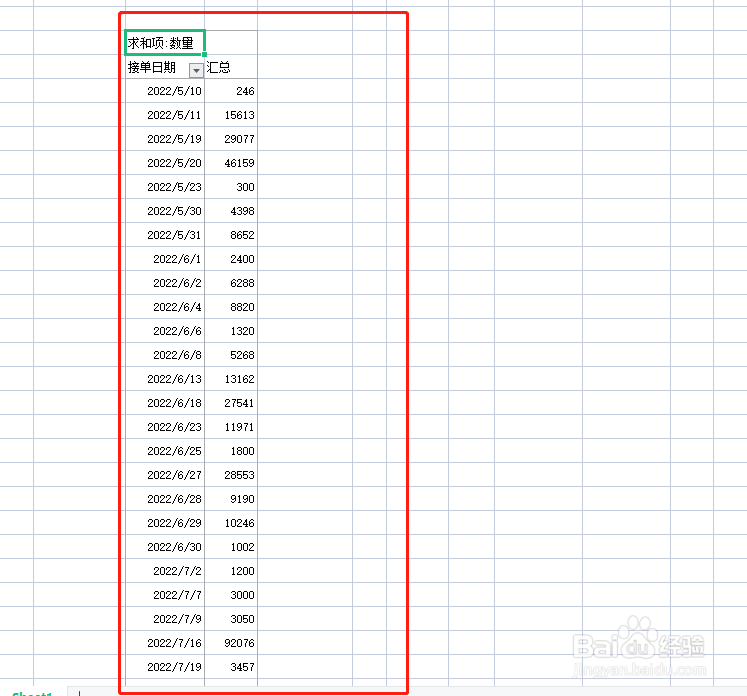Open the 接单日期 filter dropdown arrow
The image size is (747, 696).
tap(196, 70)
